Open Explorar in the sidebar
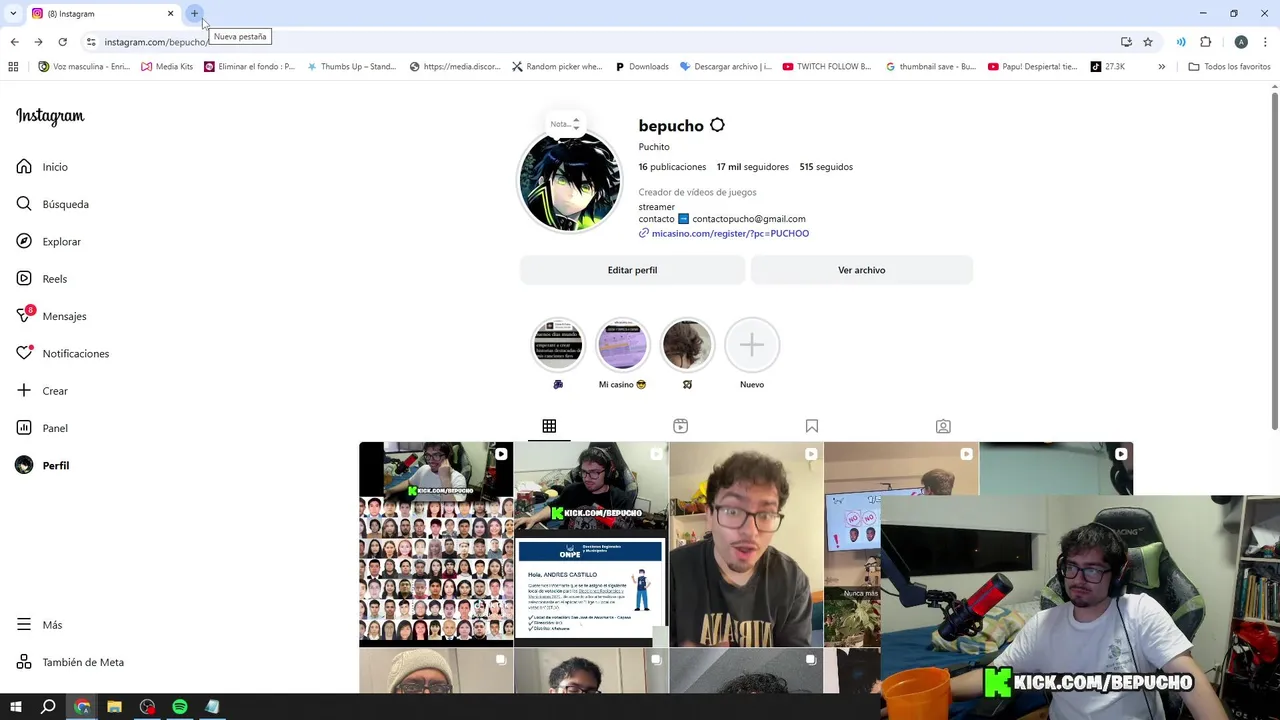This screenshot has height=720, width=1280. tap(48, 242)
